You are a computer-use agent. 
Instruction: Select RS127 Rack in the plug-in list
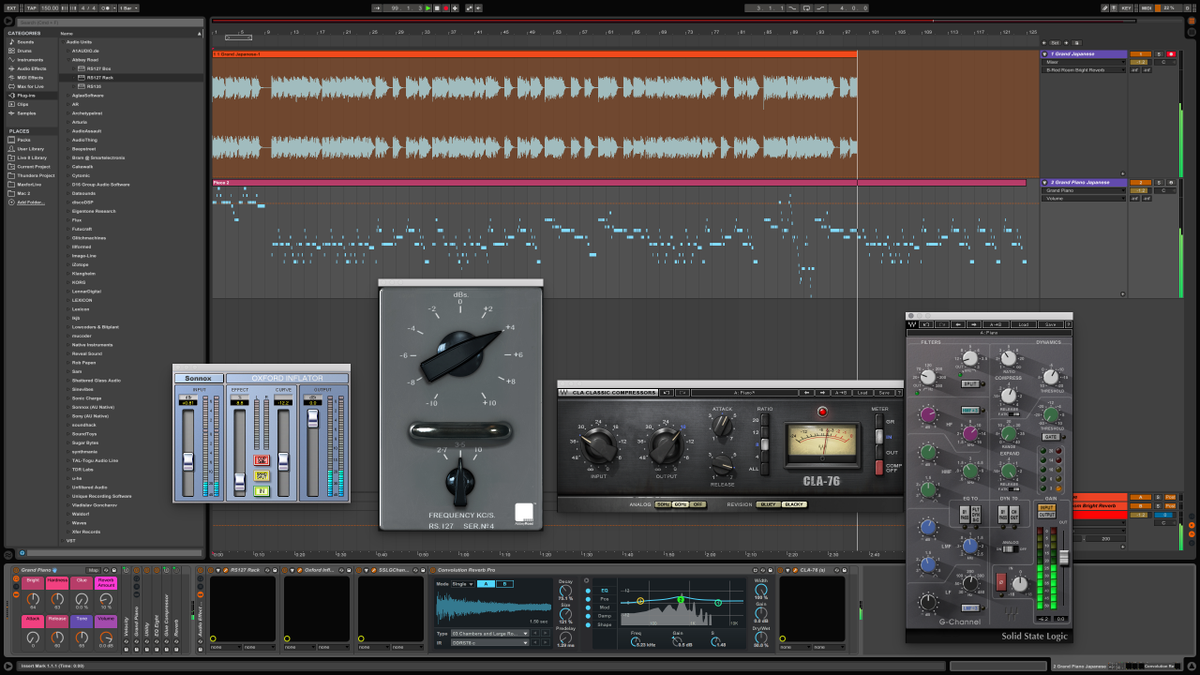tap(98, 77)
